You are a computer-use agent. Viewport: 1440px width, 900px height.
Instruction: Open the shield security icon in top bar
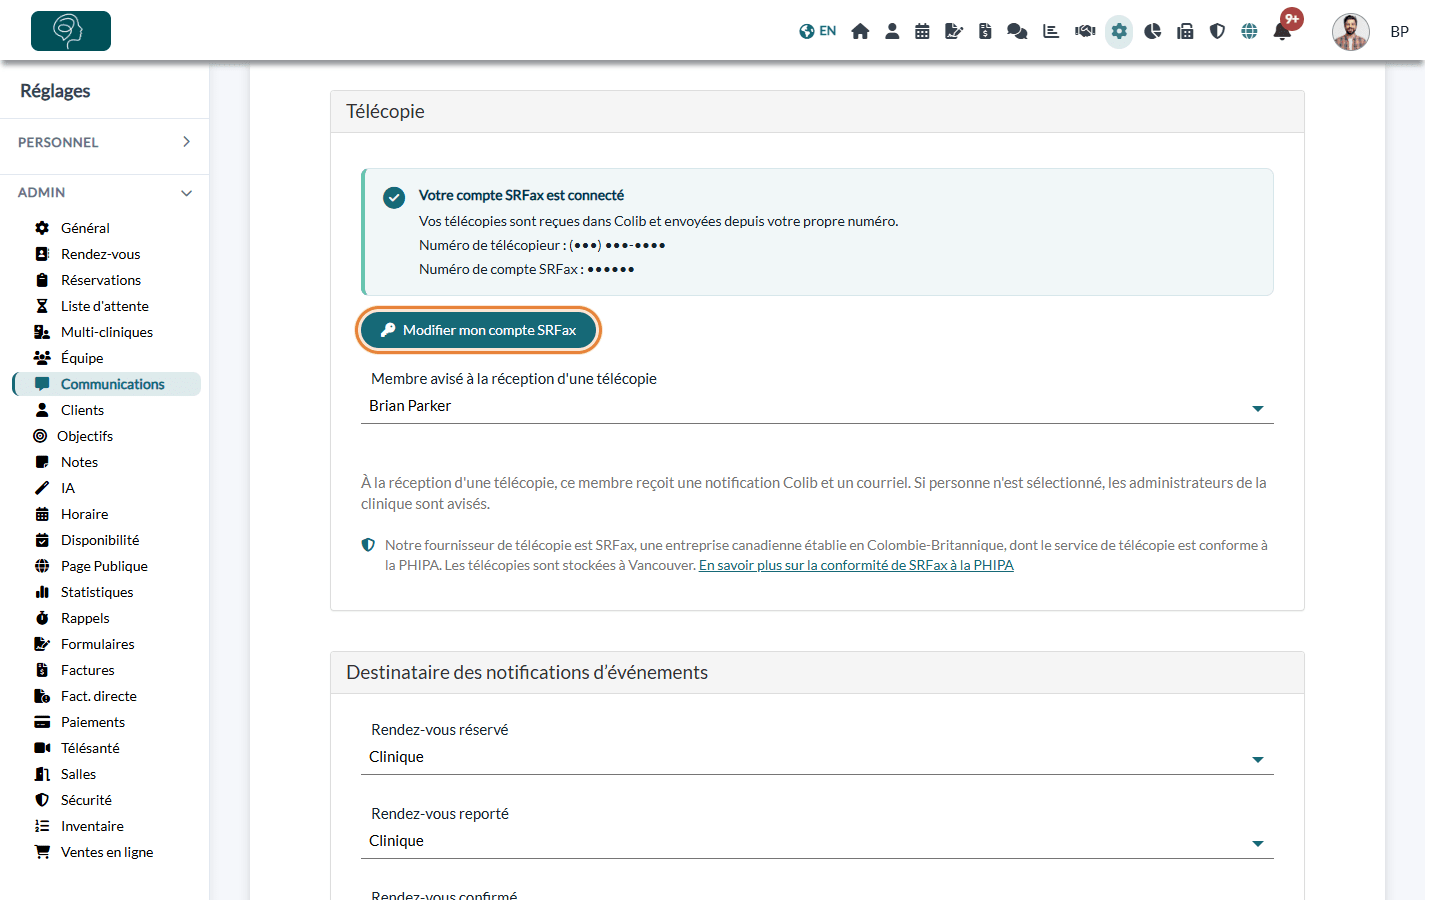pyautogui.click(x=1217, y=31)
